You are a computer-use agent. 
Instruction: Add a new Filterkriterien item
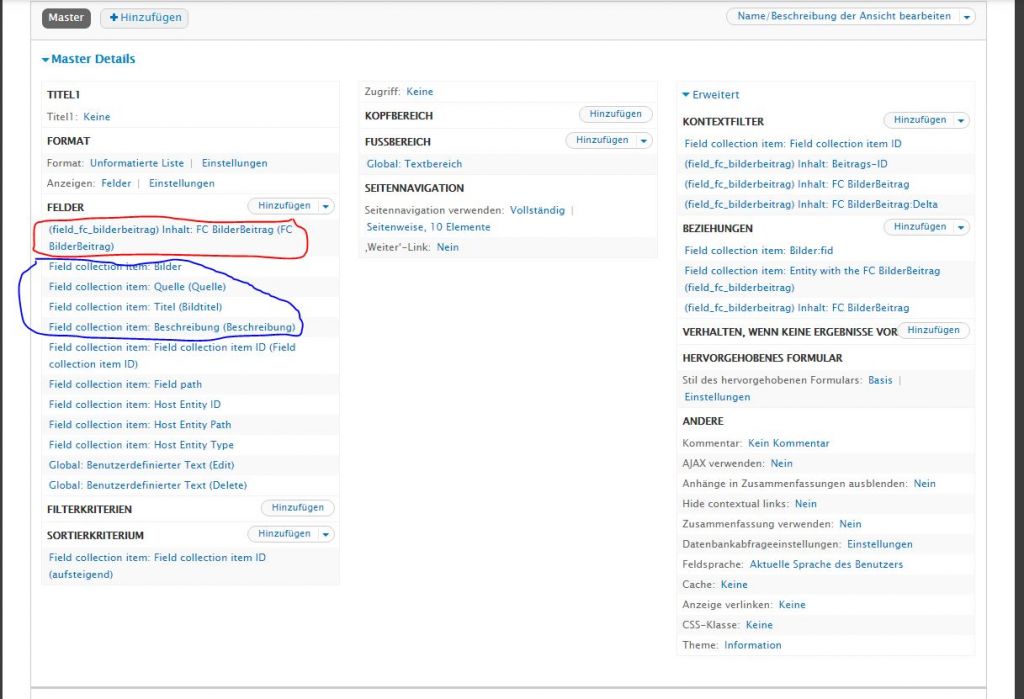pos(297,508)
